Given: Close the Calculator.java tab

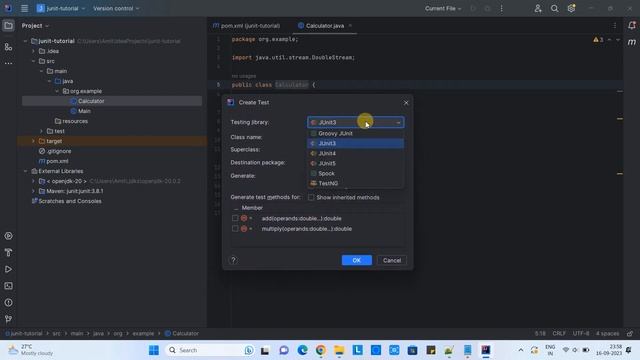Looking at the screenshot, I should pyautogui.click(x=350, y=26).
